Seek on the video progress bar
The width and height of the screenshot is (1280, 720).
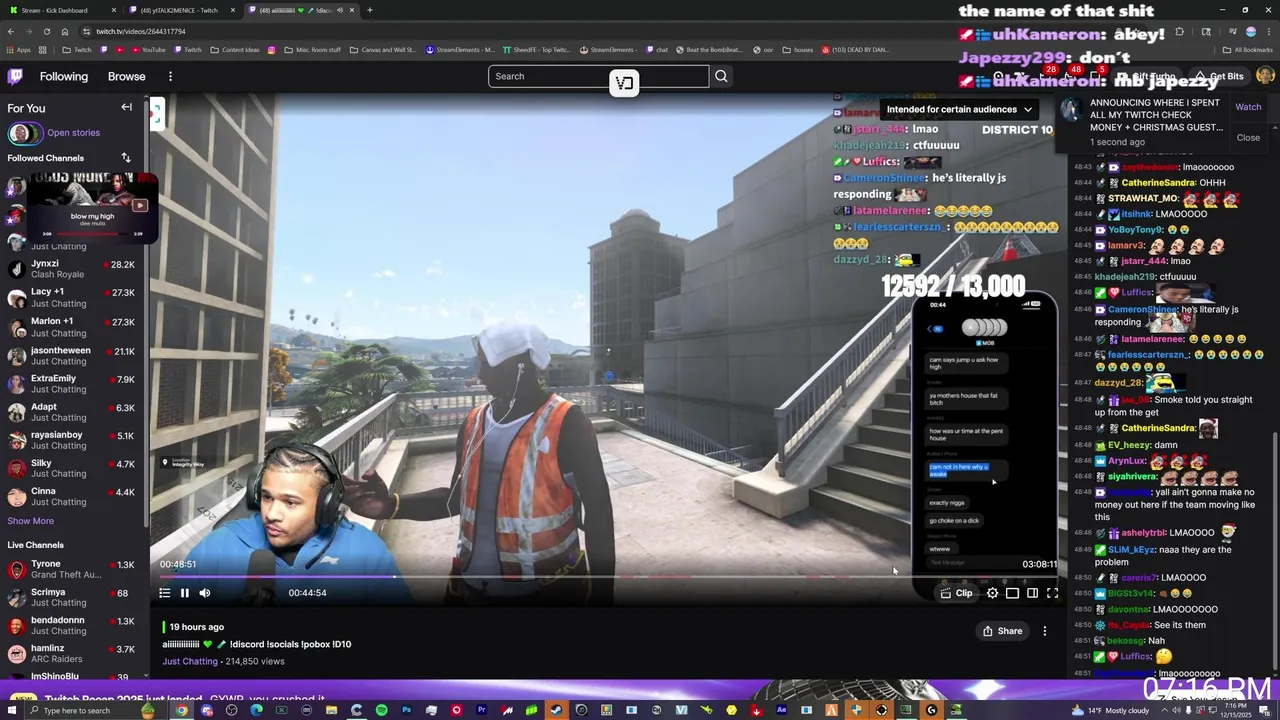point(608,577)
